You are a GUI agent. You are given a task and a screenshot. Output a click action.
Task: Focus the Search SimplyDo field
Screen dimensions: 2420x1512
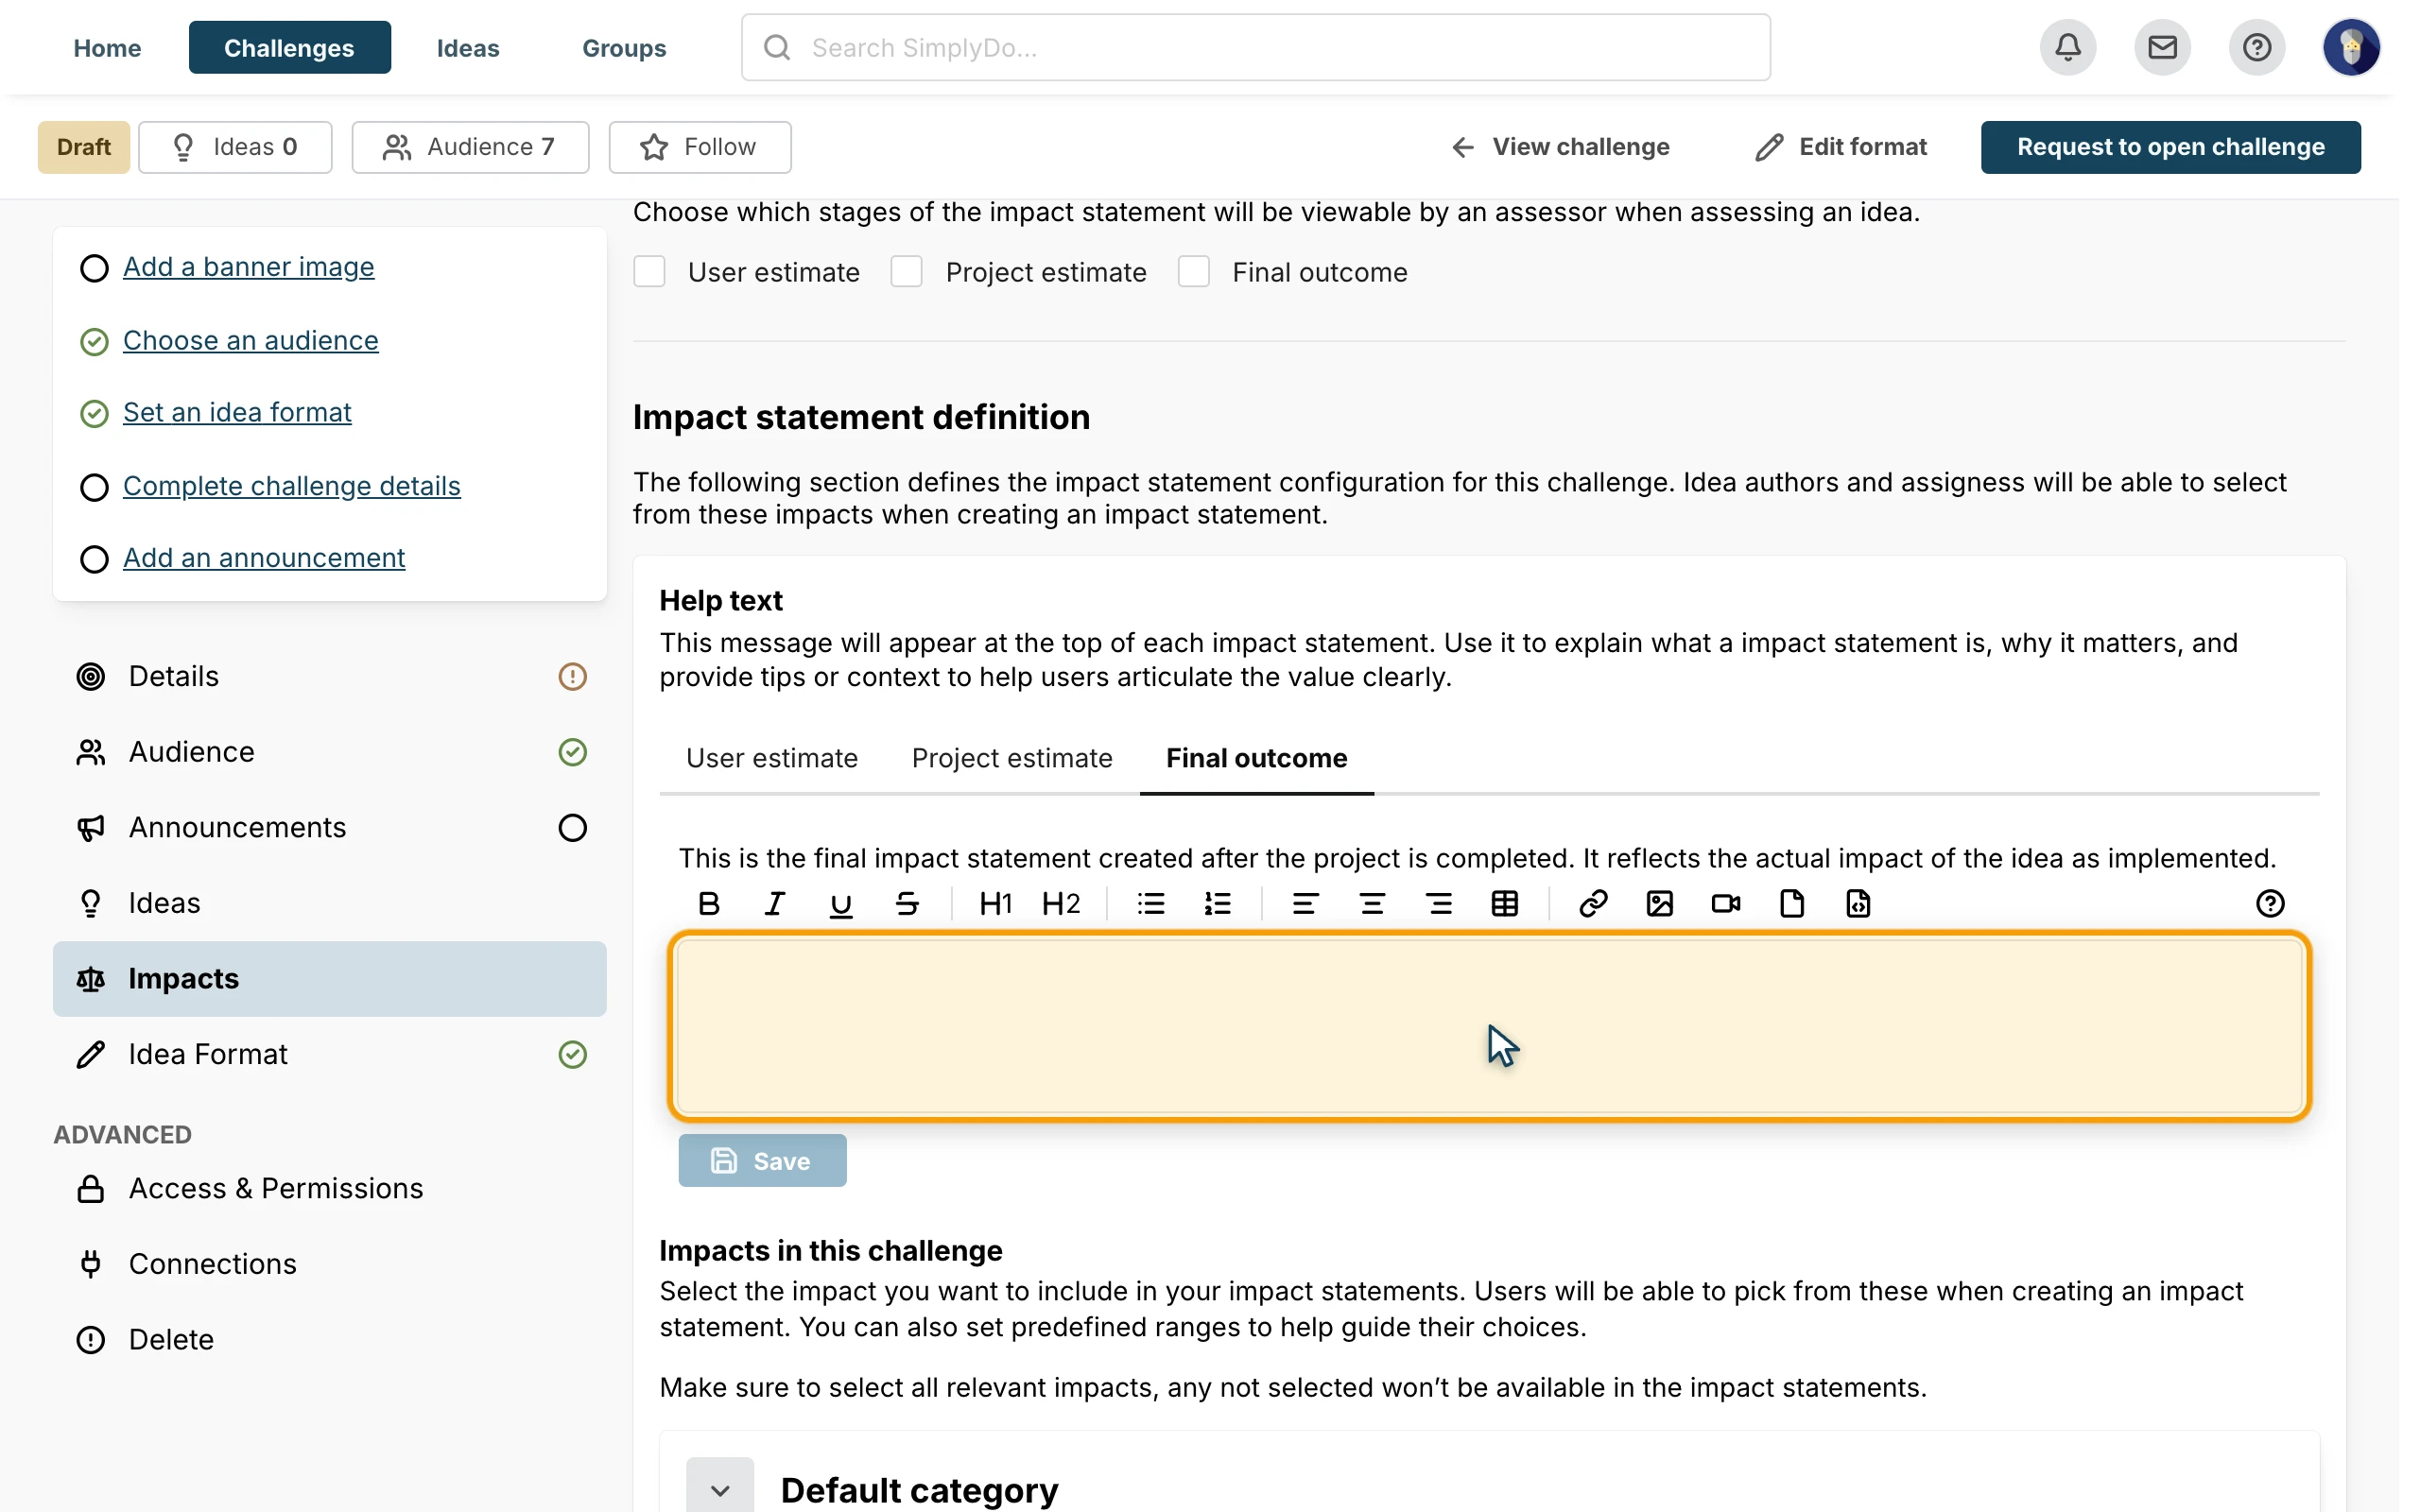tap(1256, 47)
